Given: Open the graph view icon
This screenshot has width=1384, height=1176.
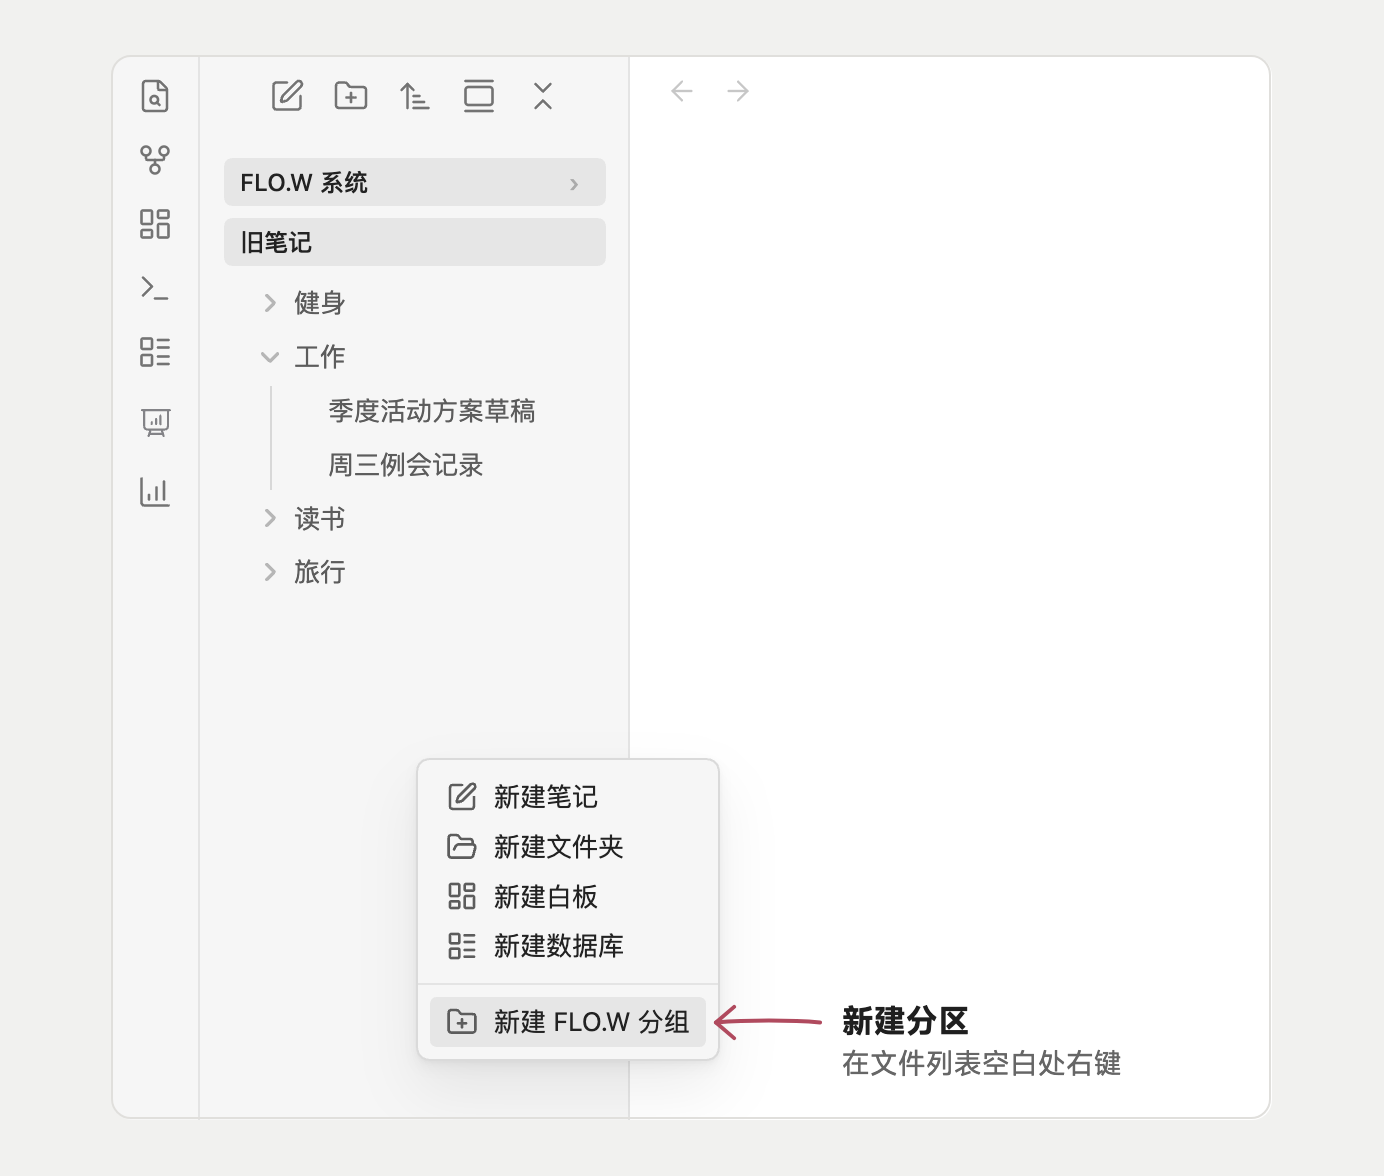Looking at the screenshot, I should (x=155, y=159).
